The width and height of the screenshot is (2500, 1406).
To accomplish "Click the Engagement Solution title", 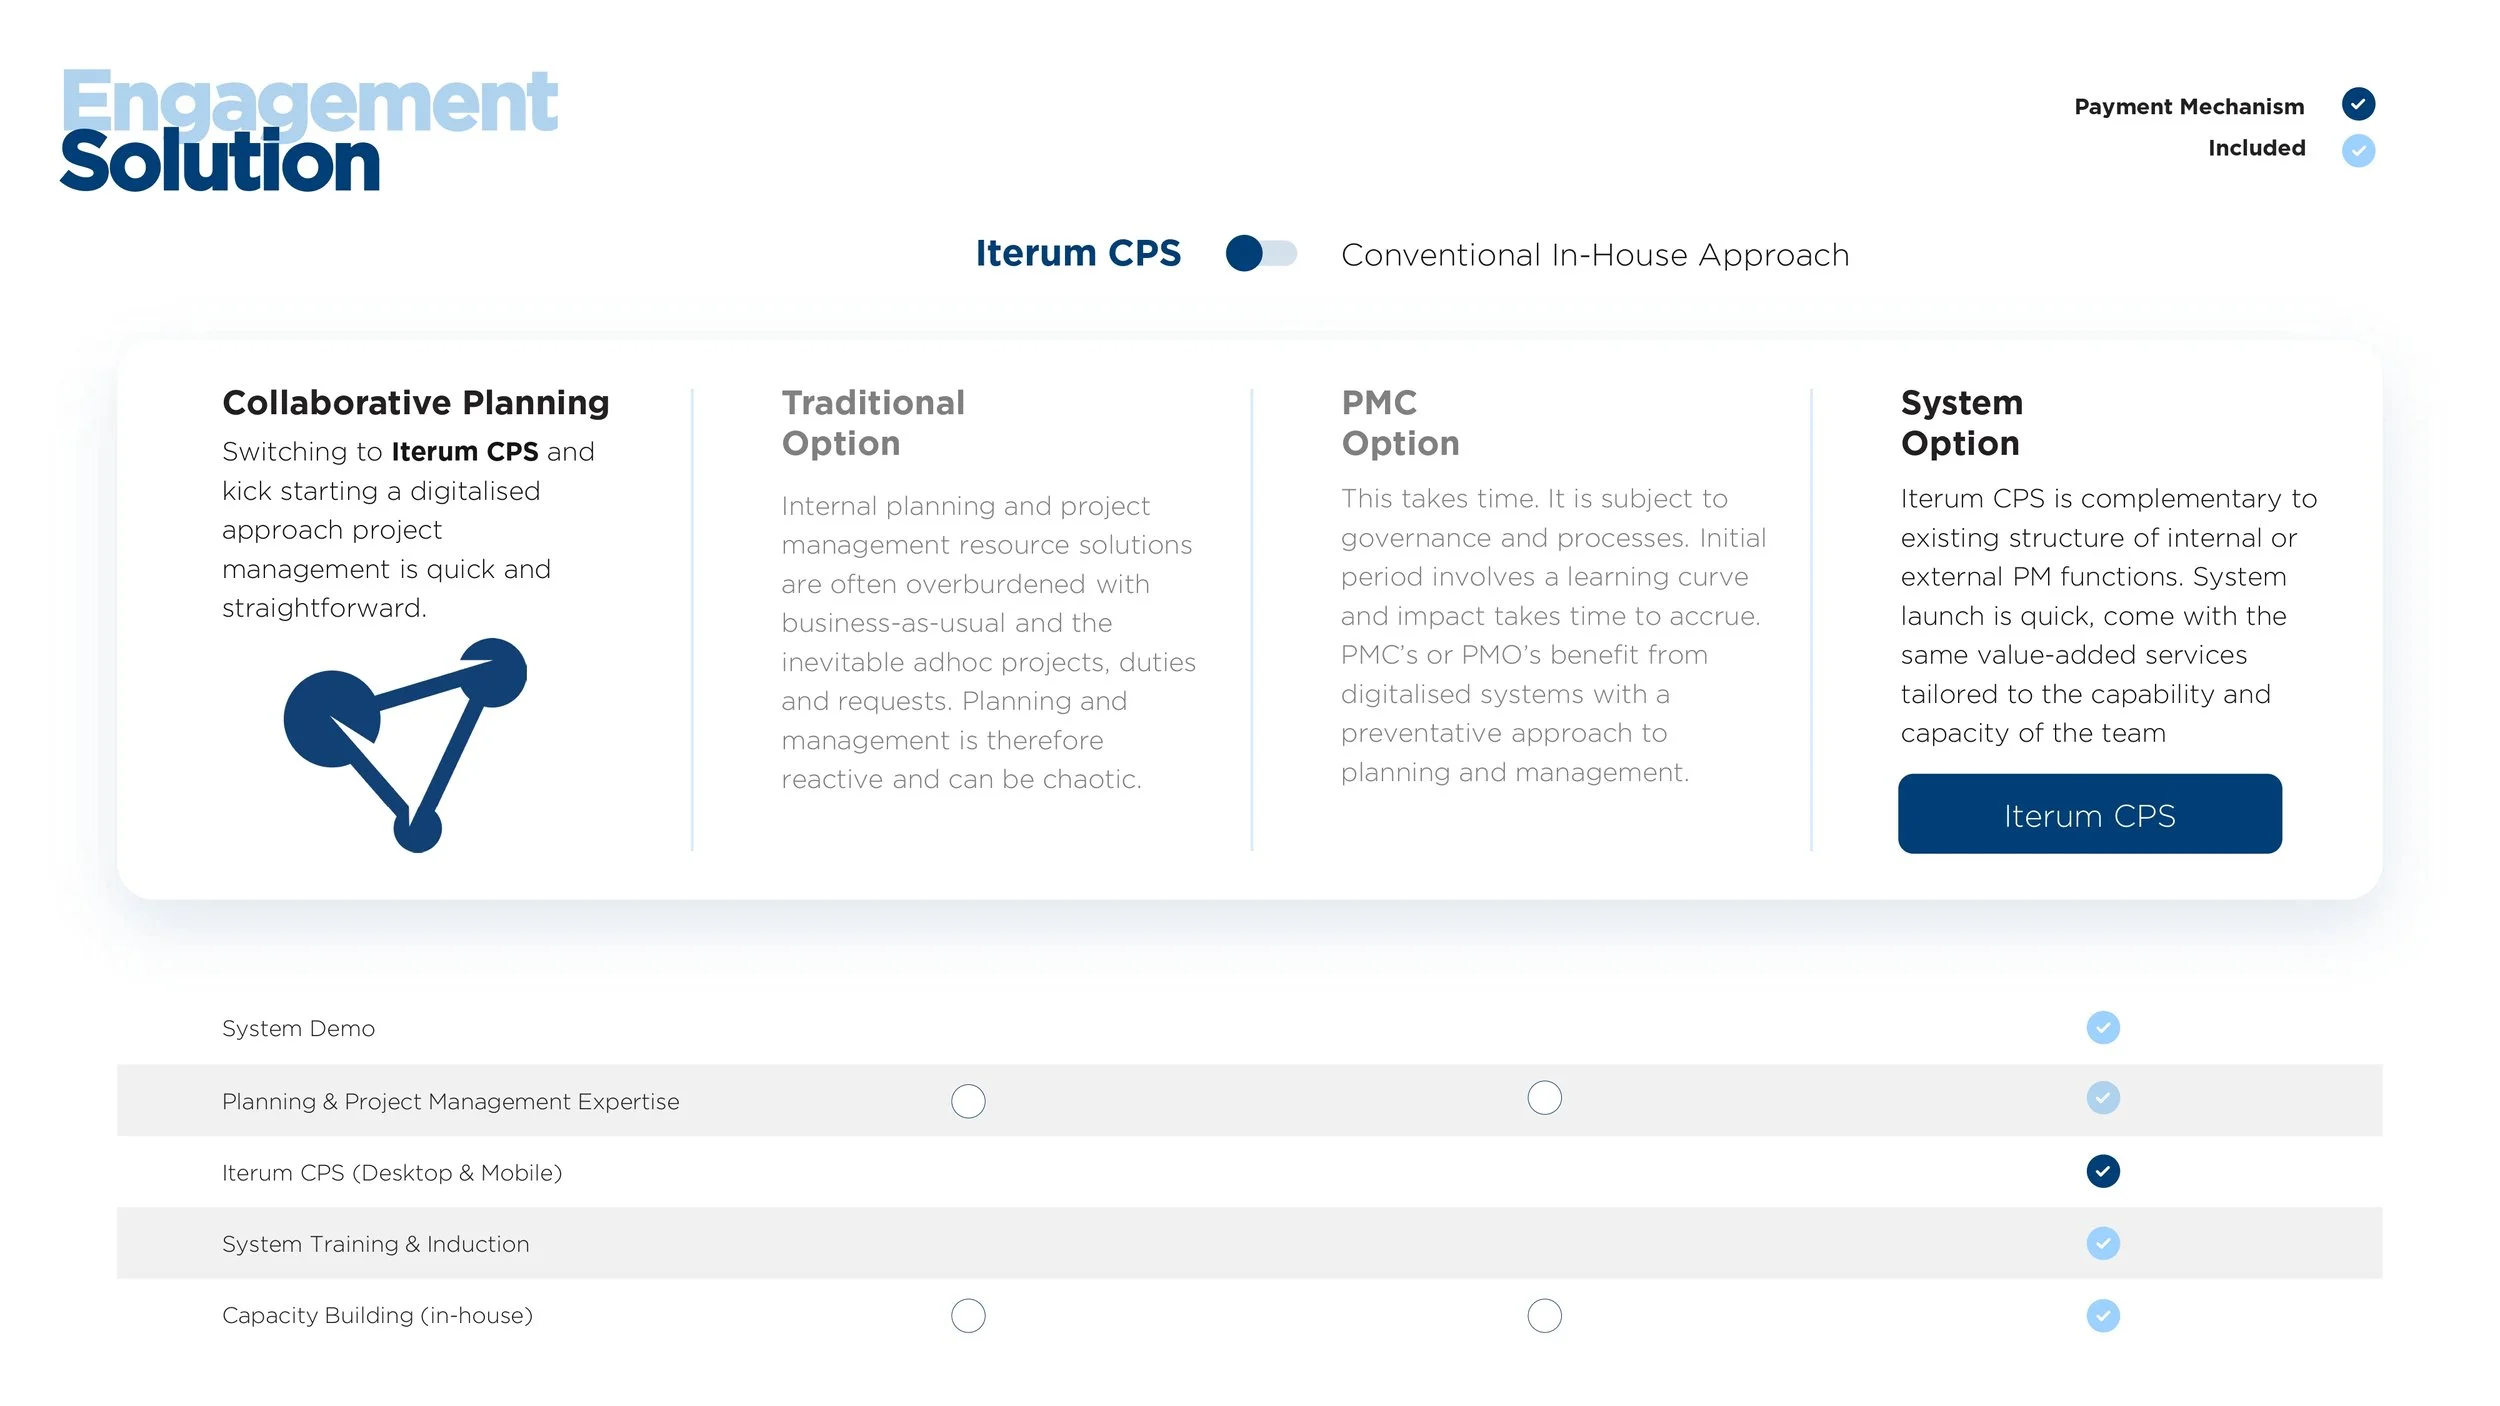I will click(x=308, y=130).
